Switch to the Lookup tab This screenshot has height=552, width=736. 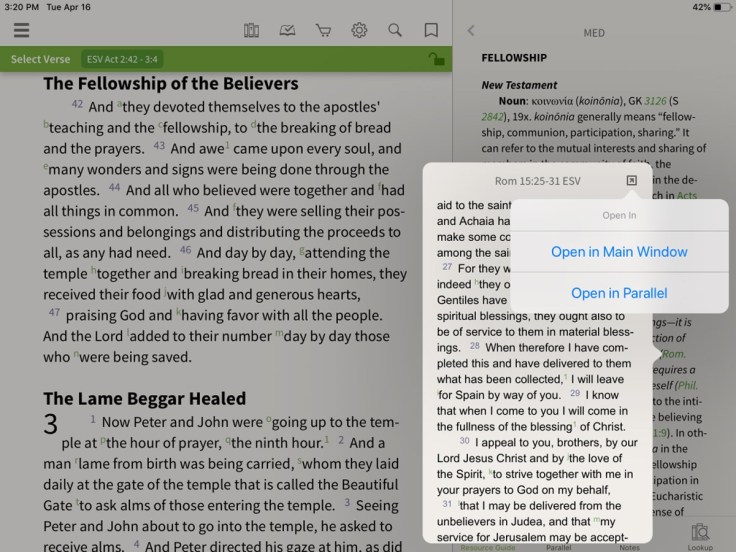(x=700, y=537)
